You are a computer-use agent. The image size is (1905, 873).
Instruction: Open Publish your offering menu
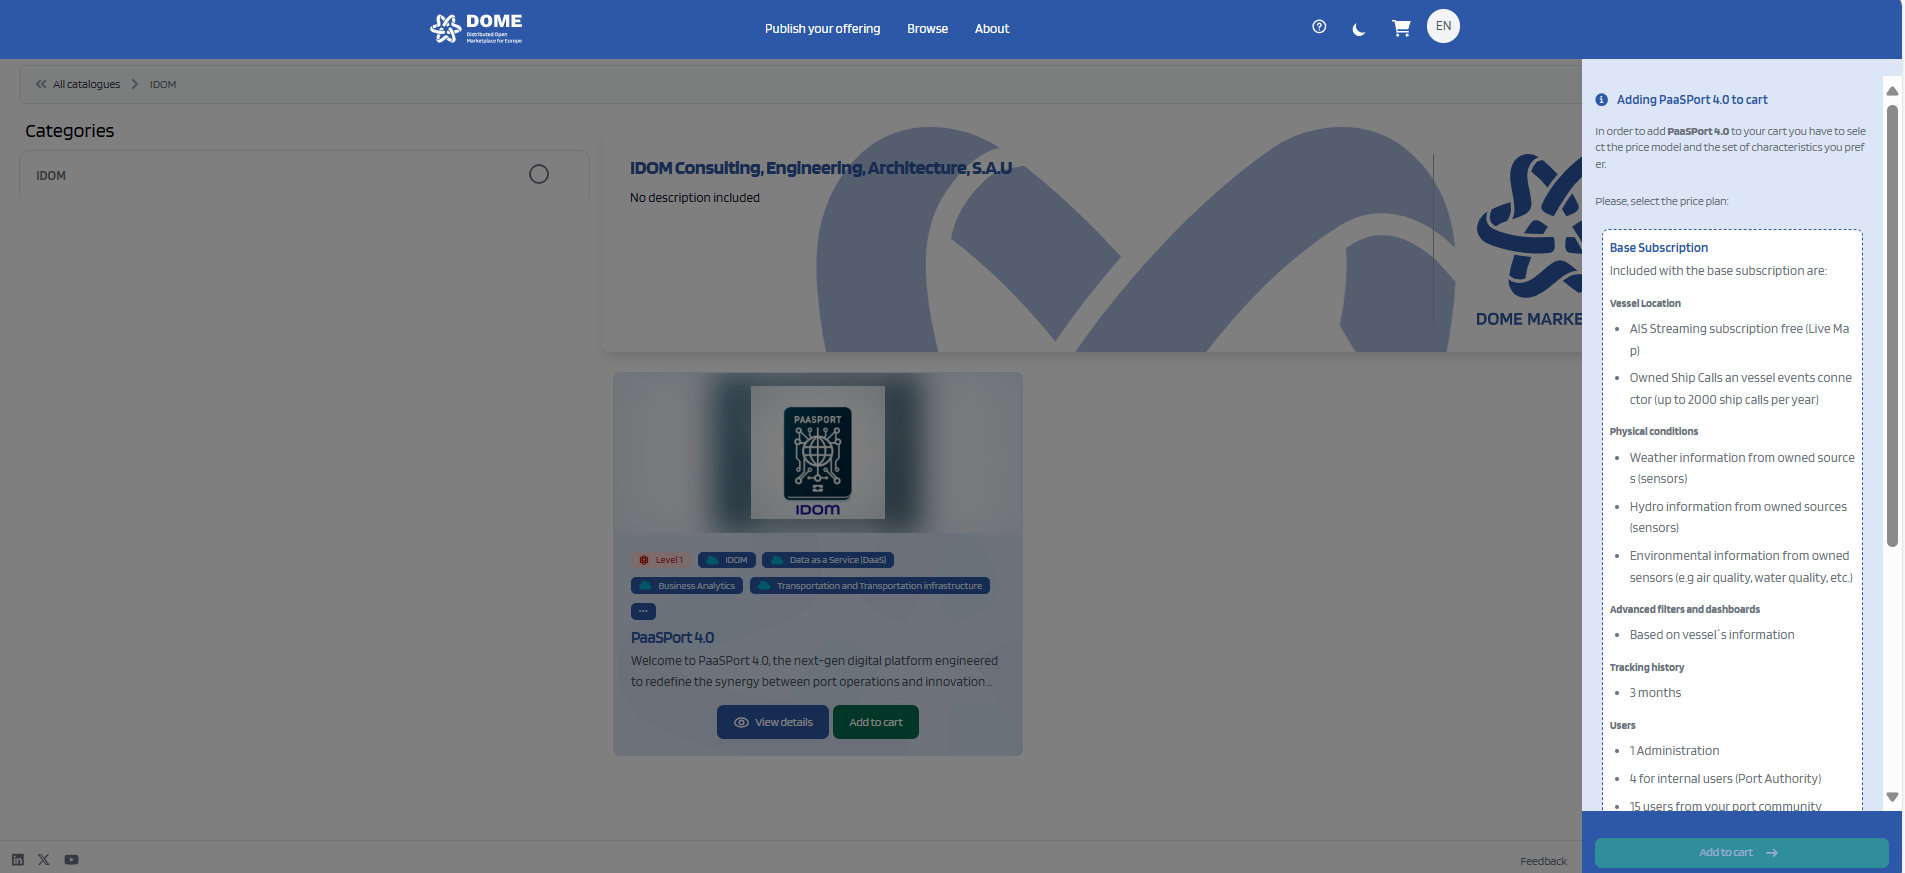[822, 29]
